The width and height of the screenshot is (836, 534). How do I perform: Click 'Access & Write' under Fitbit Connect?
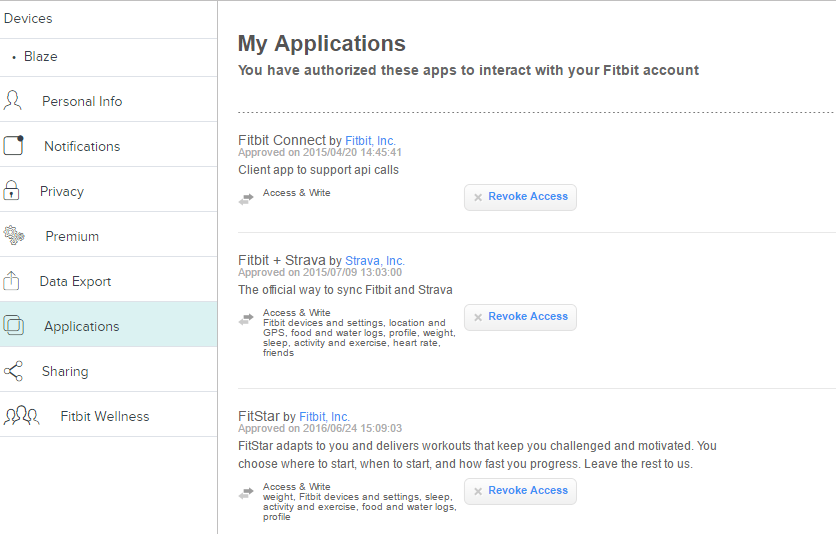[x=296, y=193]
